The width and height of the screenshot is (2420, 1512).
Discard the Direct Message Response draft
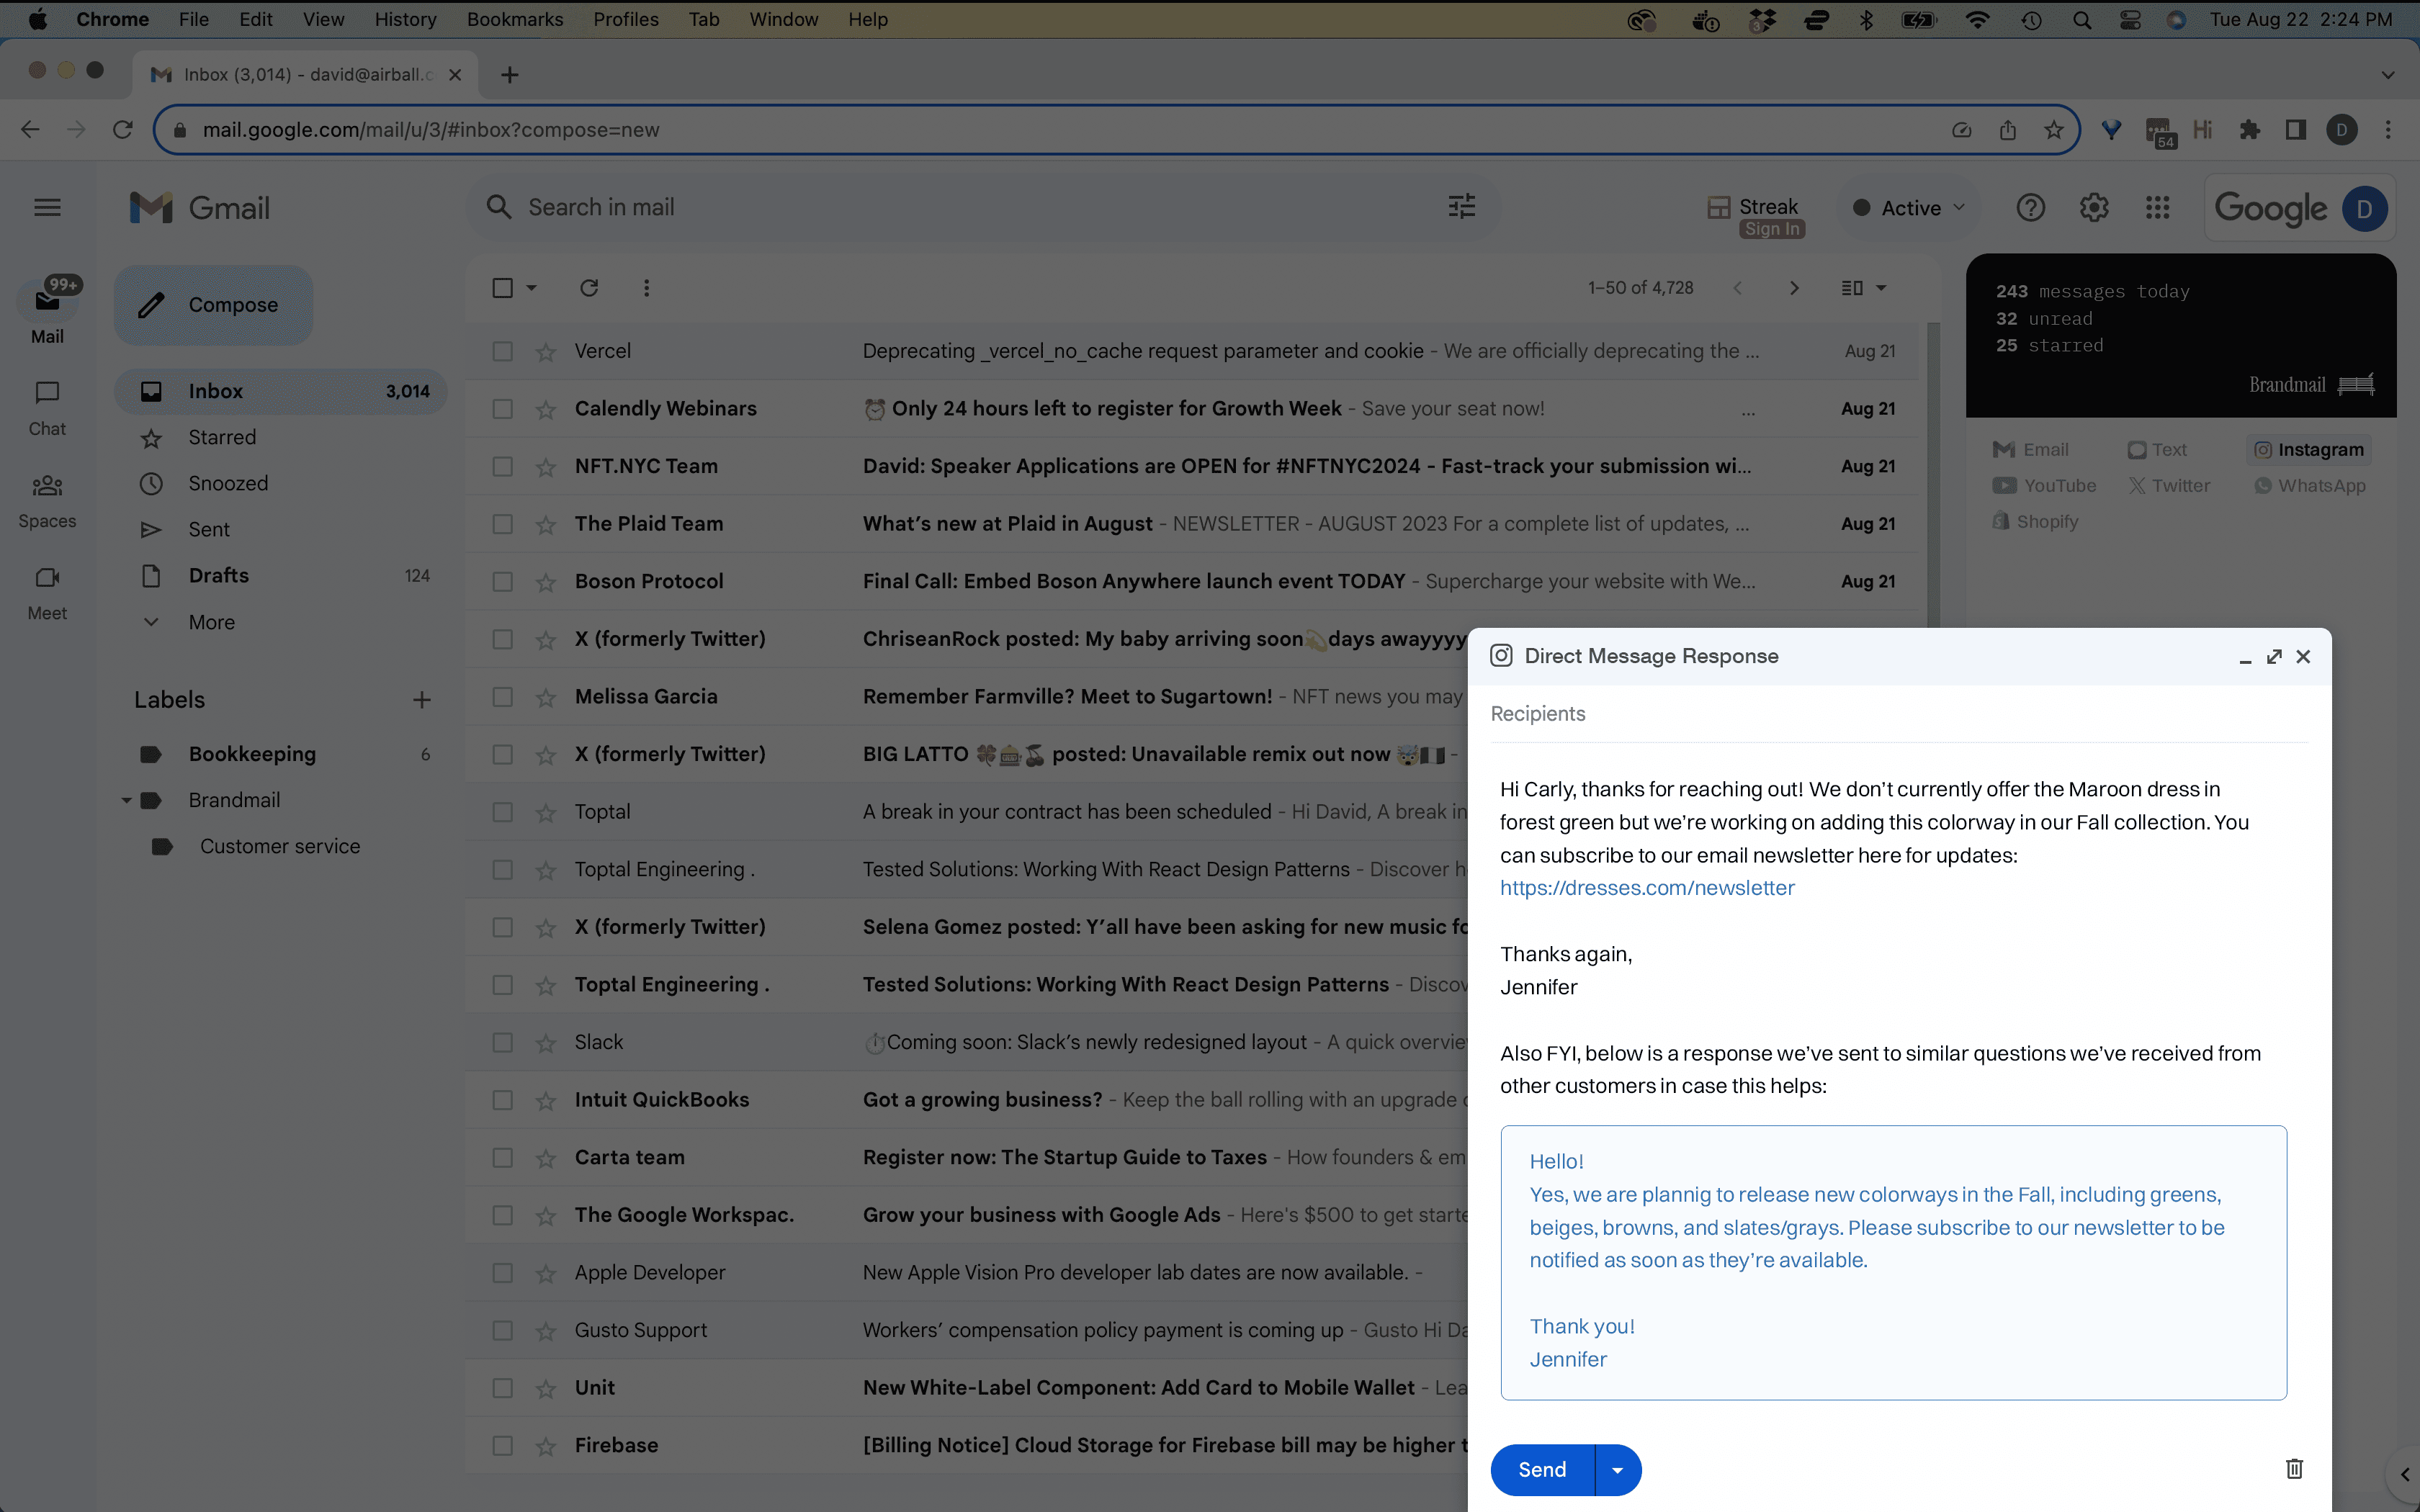coord(2294,1468)
